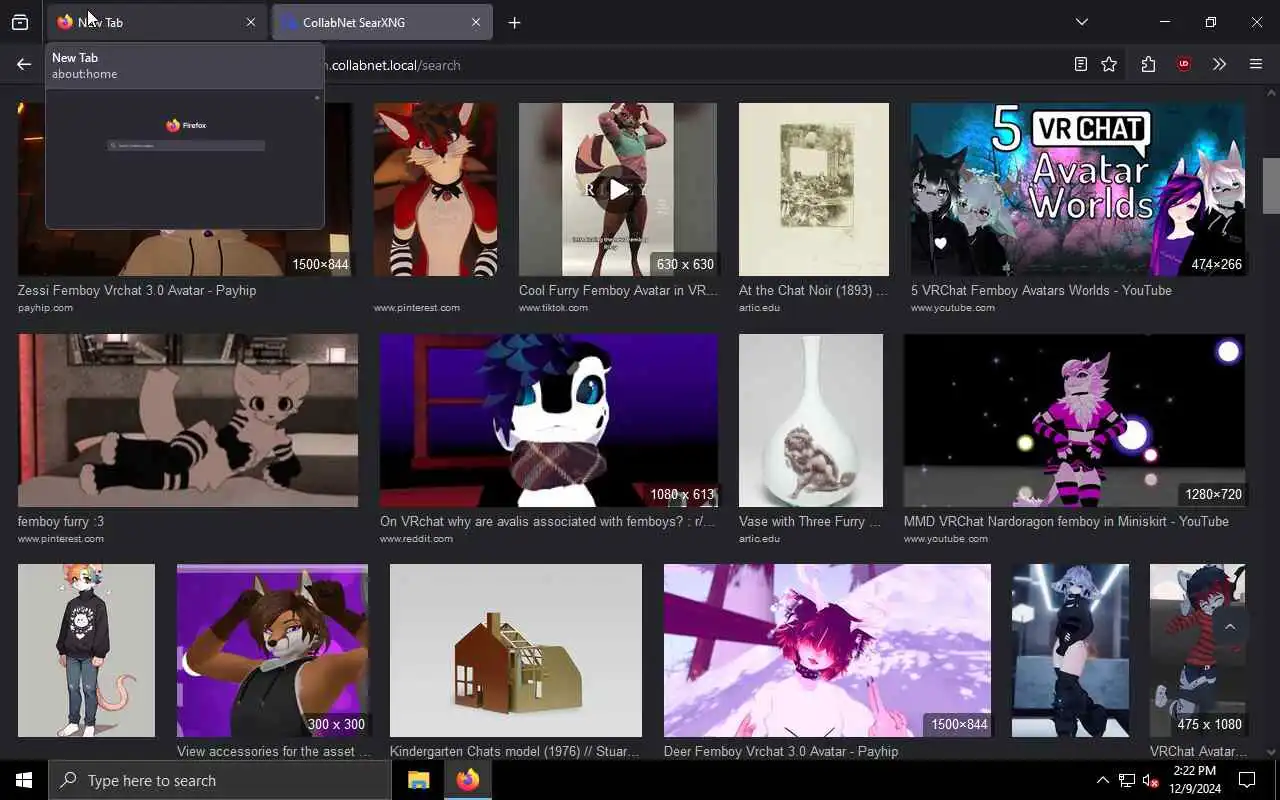
Task: Close the New Tab tab
Action: 251,22
